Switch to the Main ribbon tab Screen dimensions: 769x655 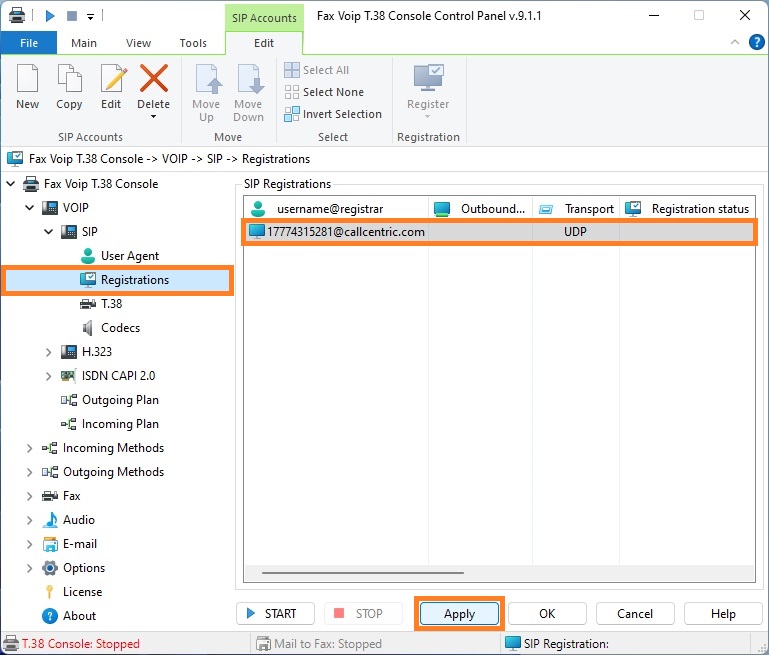[84, 43]
